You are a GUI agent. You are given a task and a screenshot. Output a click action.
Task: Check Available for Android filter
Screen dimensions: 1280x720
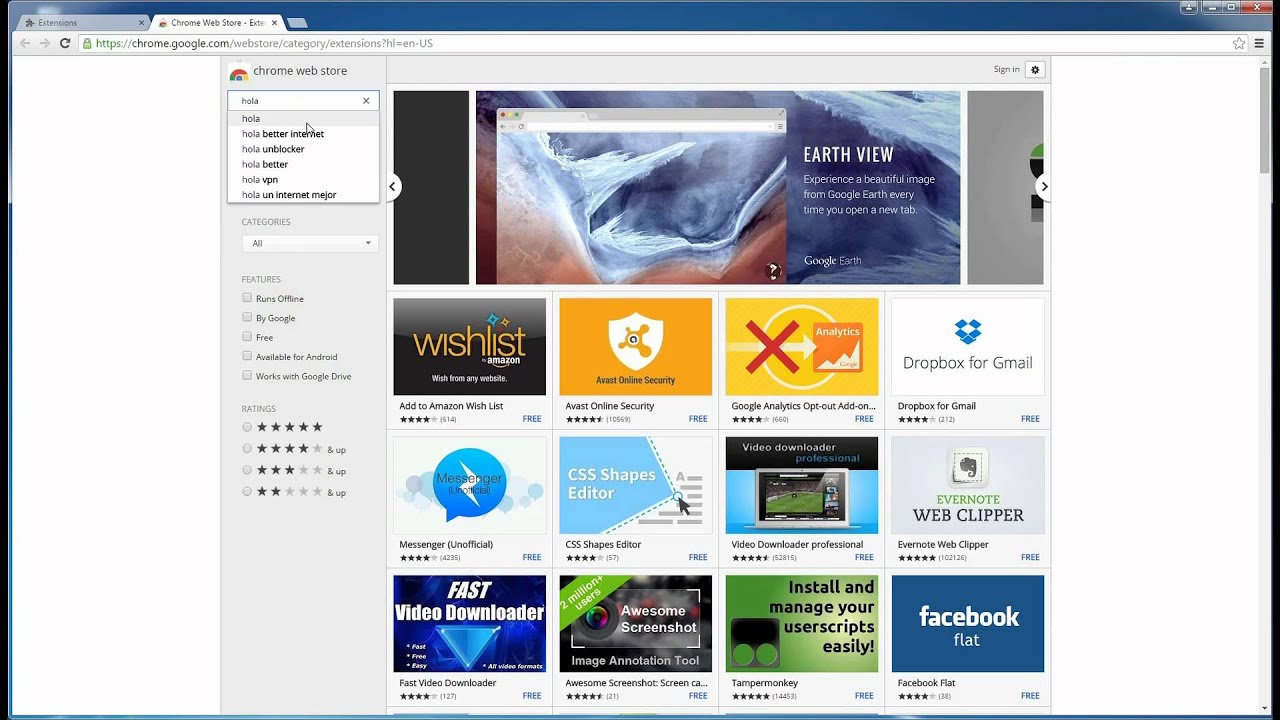(x=247, y=356)
